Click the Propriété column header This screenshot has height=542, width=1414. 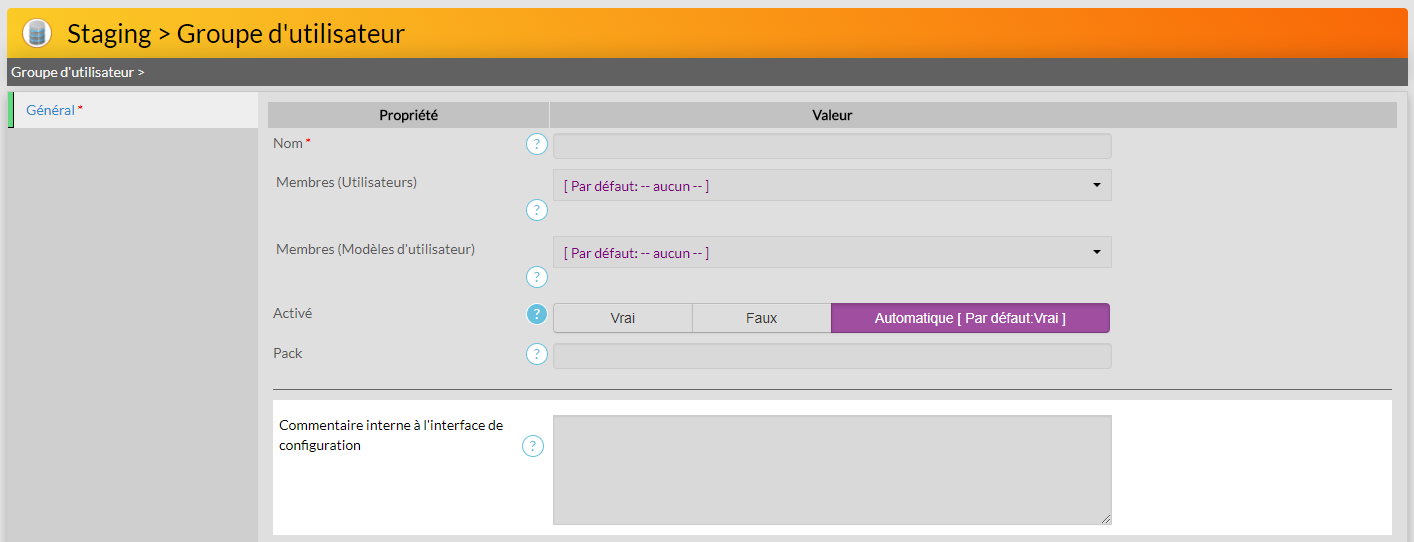click(408, 115)
